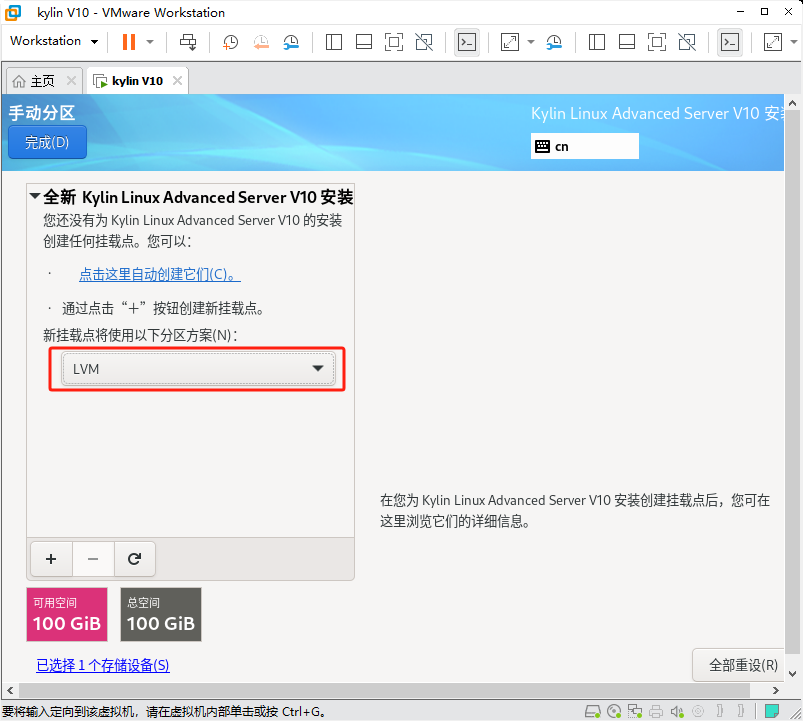This screenshot has height=721, width=803.
Task: Click the window resize grip in the status bar
Action: (795, 713)
